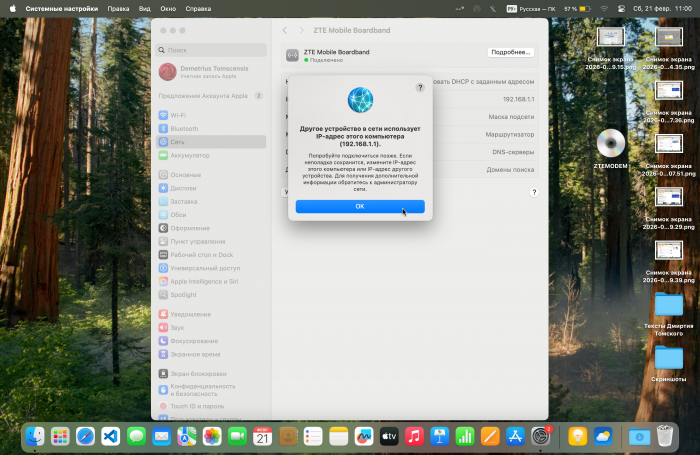
Task: Launch Finder from the Dock
Action: click(35, 436)
